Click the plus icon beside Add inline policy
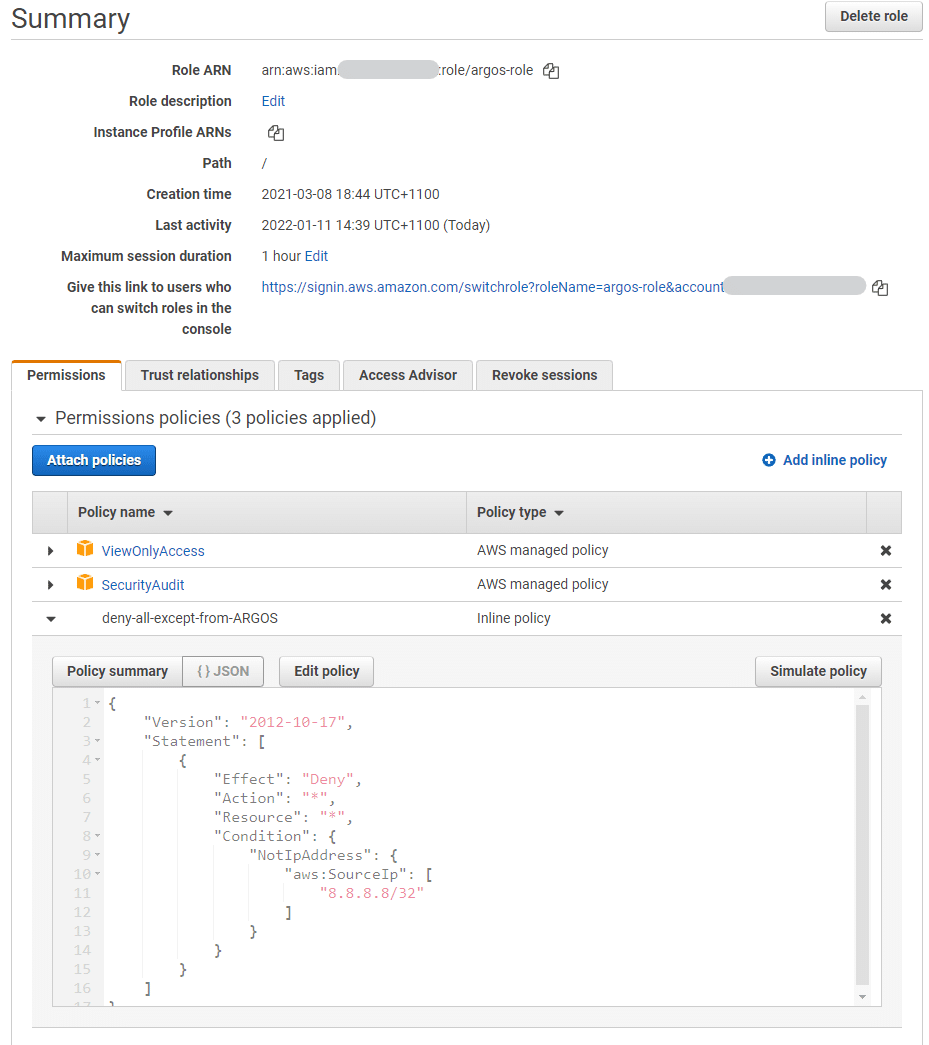 point(768,460)
